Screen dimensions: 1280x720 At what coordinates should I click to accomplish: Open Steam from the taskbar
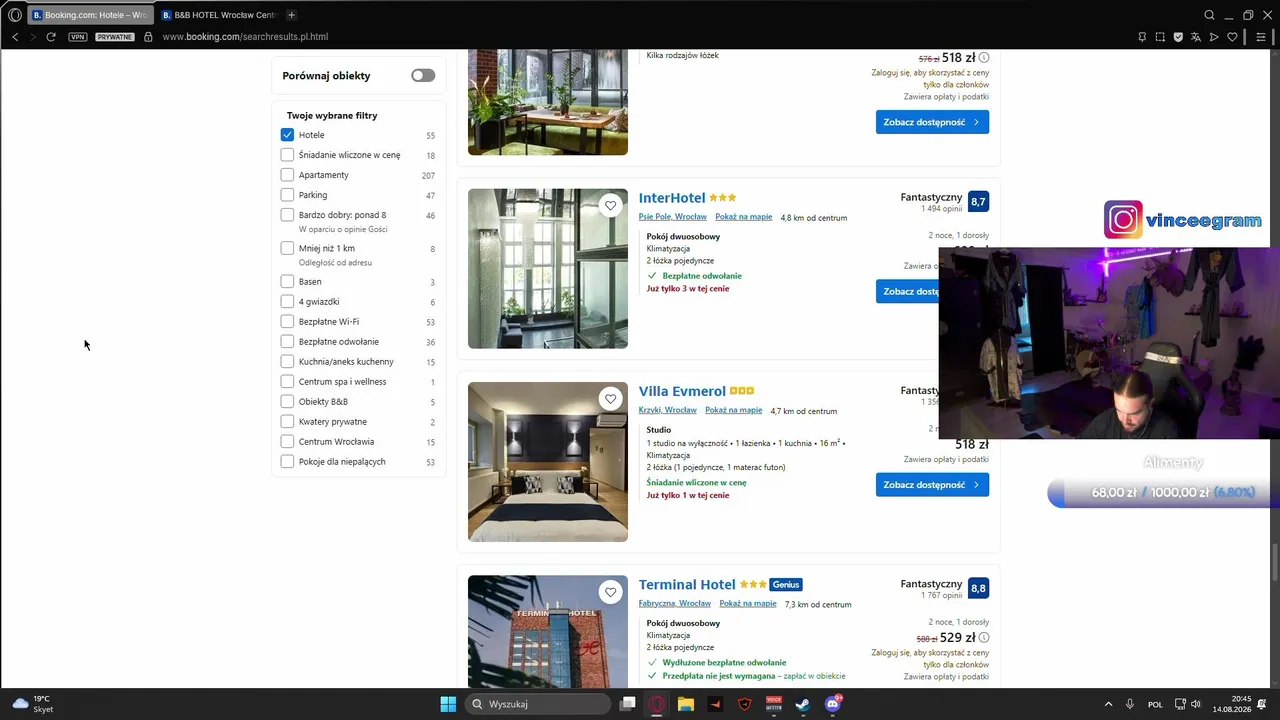(802, 704)
